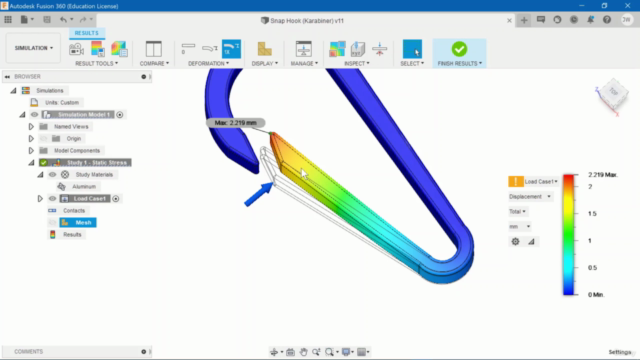Image resolution: width=640 pixels, height=360 pixels.
Task: Click the displacement color legend bar
Action: pos(569,235)
